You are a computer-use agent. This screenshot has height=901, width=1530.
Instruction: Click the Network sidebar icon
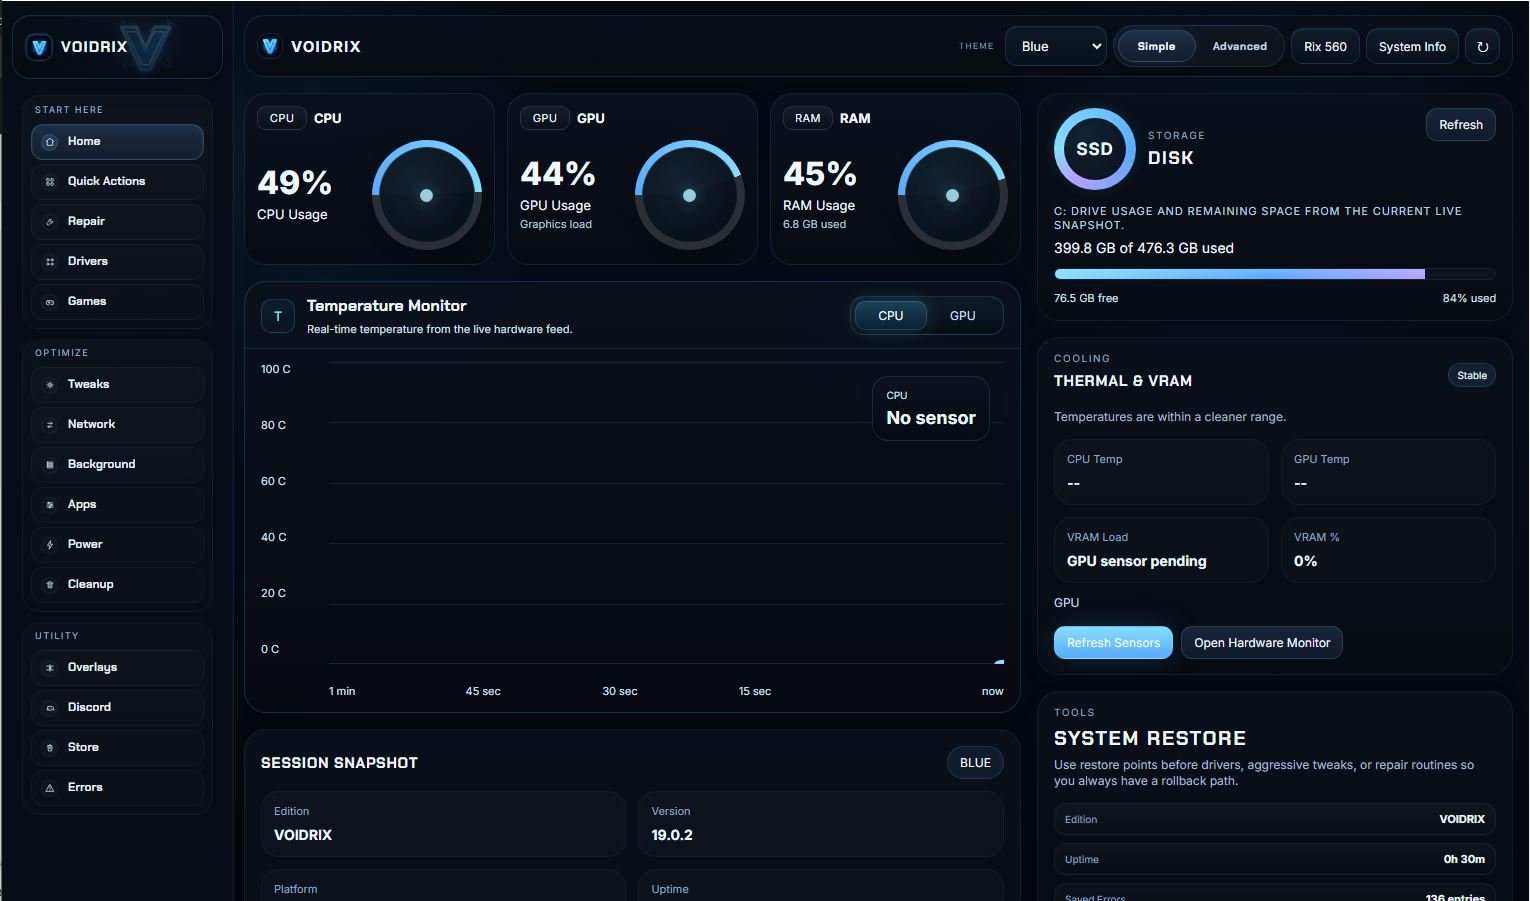[50, 425]
